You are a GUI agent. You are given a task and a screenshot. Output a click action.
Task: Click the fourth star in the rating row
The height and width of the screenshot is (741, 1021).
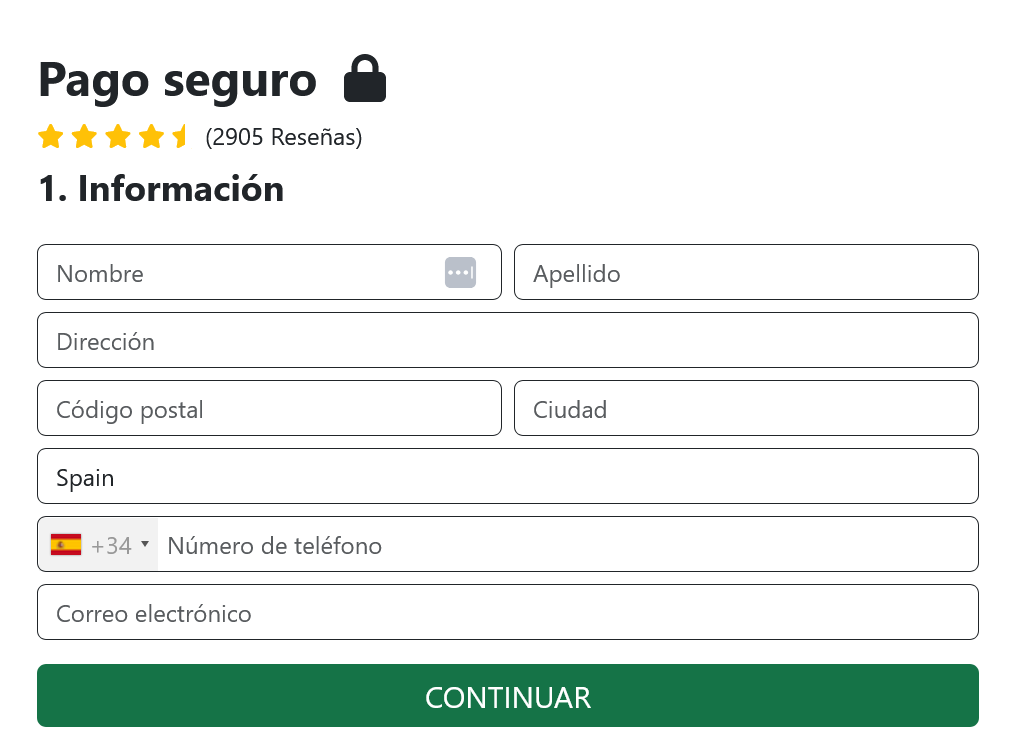click(x=149, y=136)
